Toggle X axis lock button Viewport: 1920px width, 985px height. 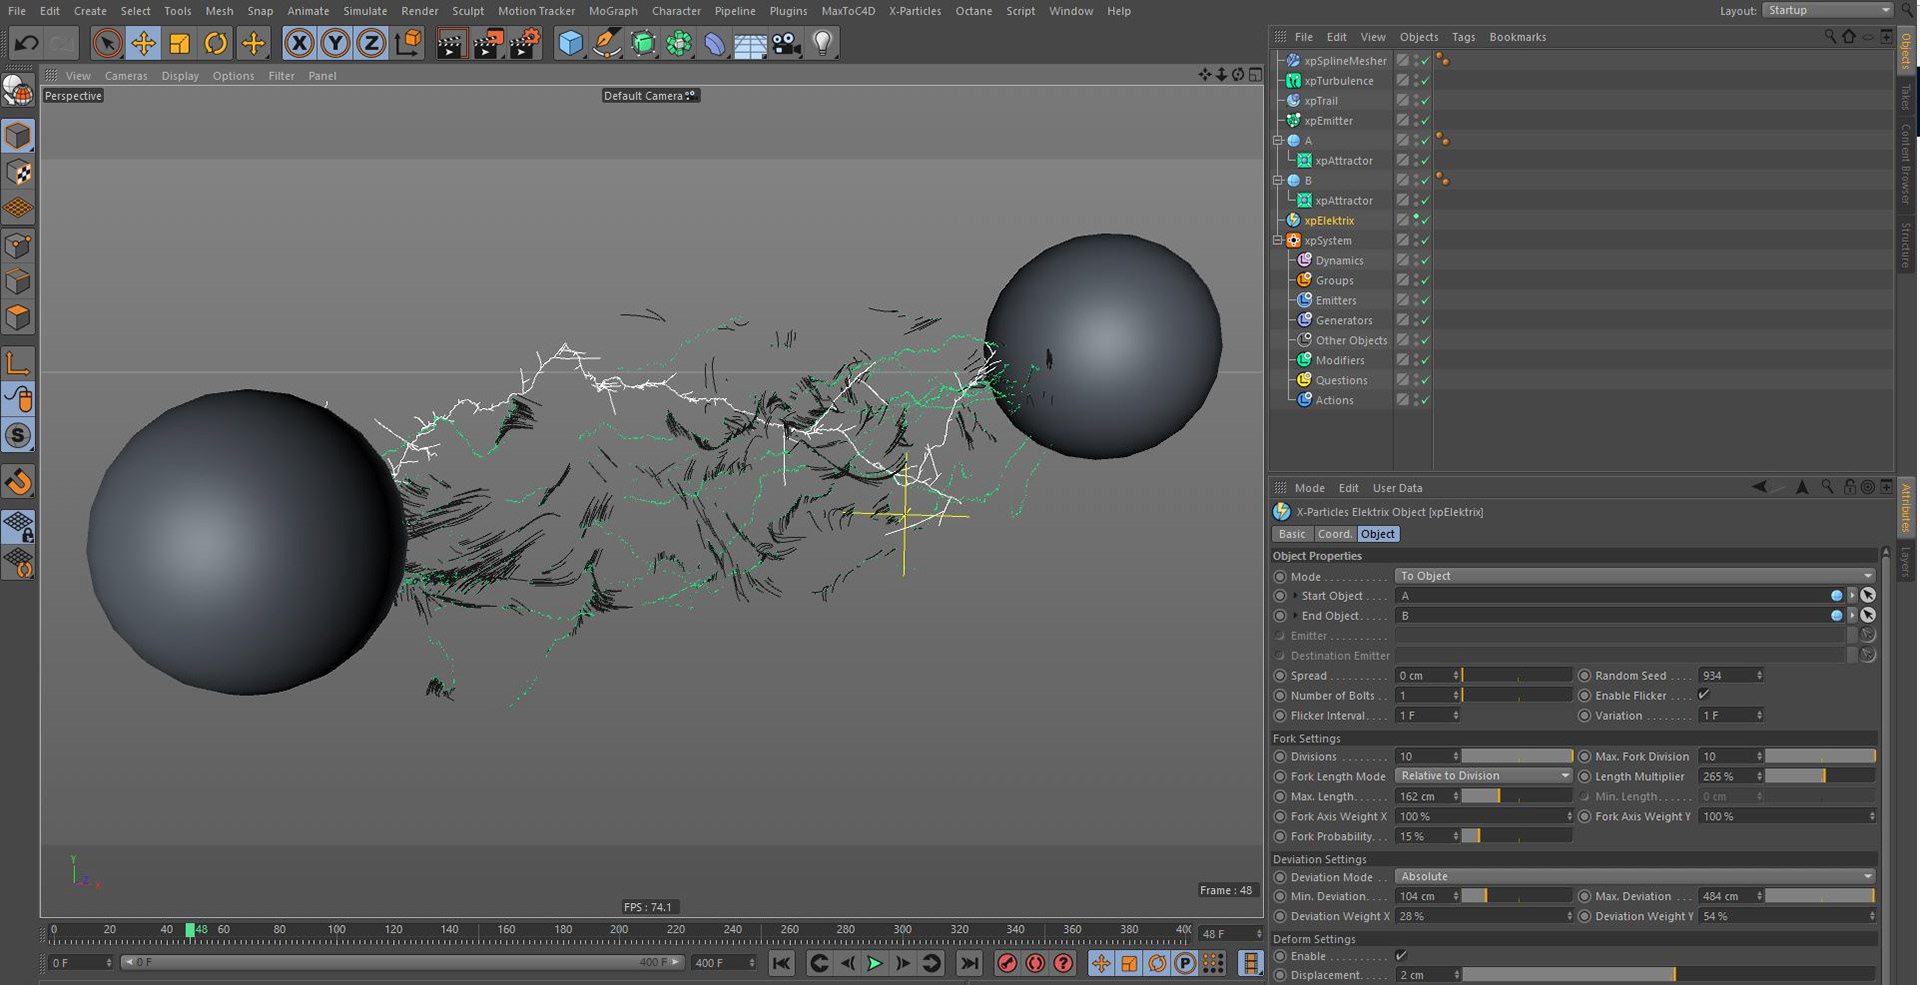tap(299, 43)
